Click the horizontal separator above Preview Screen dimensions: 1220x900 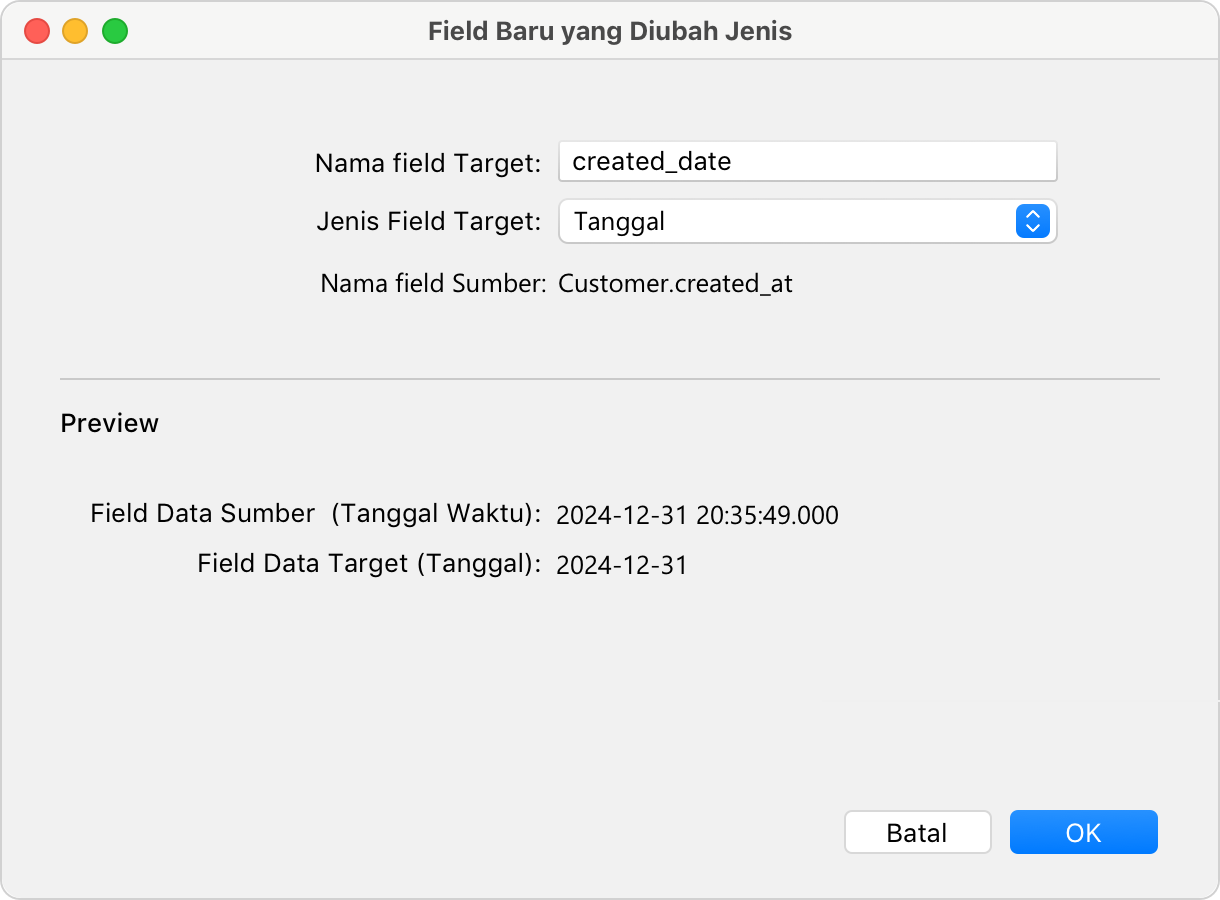click(609, 379)
